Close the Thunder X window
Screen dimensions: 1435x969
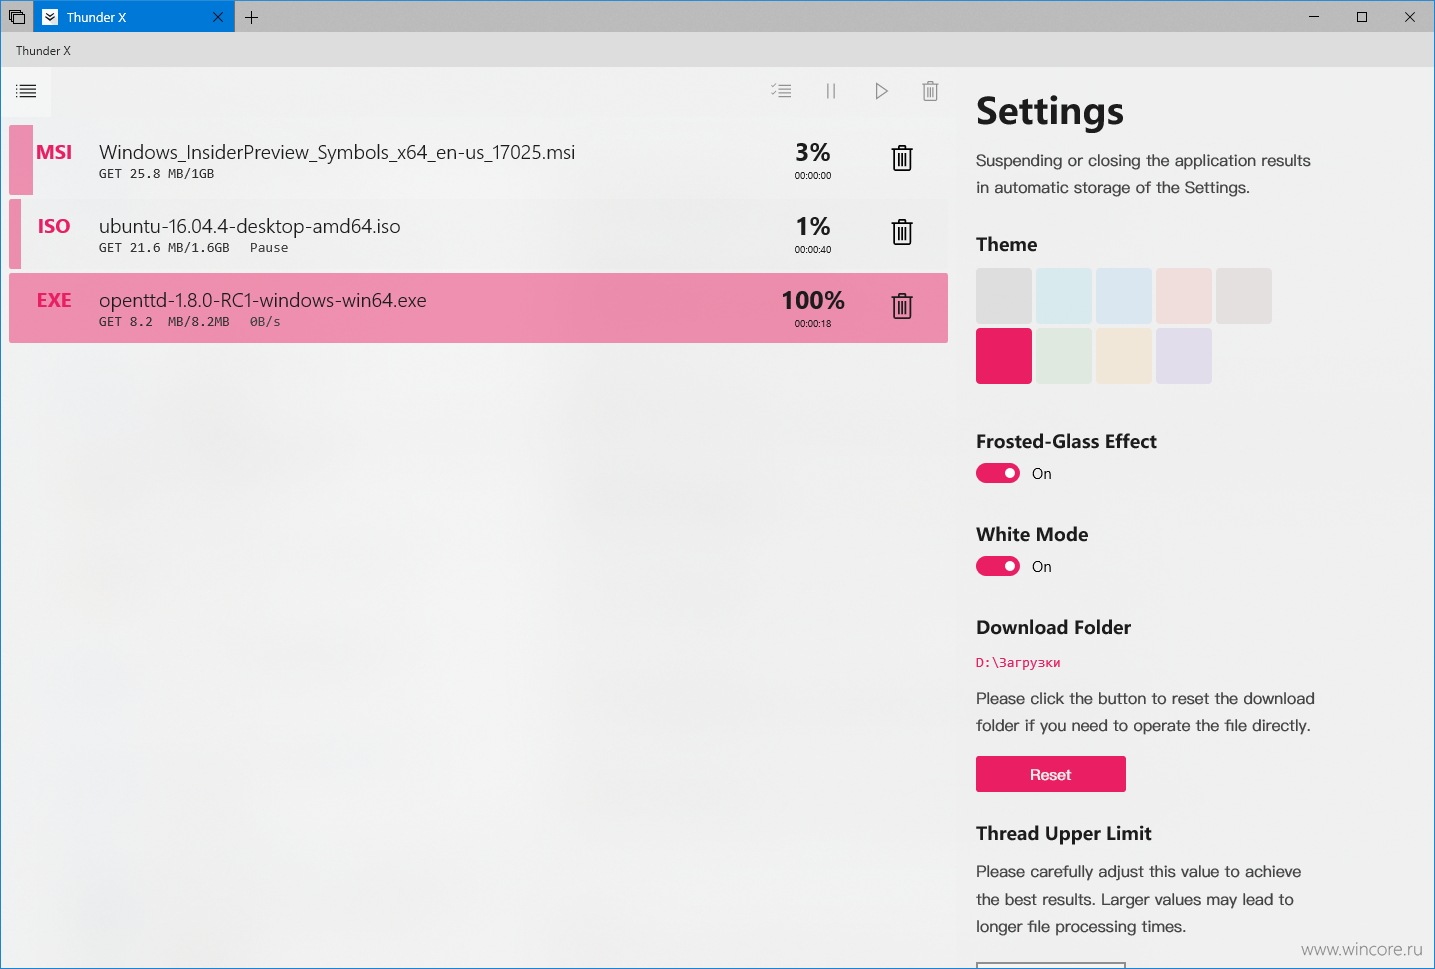point(1410,17)
